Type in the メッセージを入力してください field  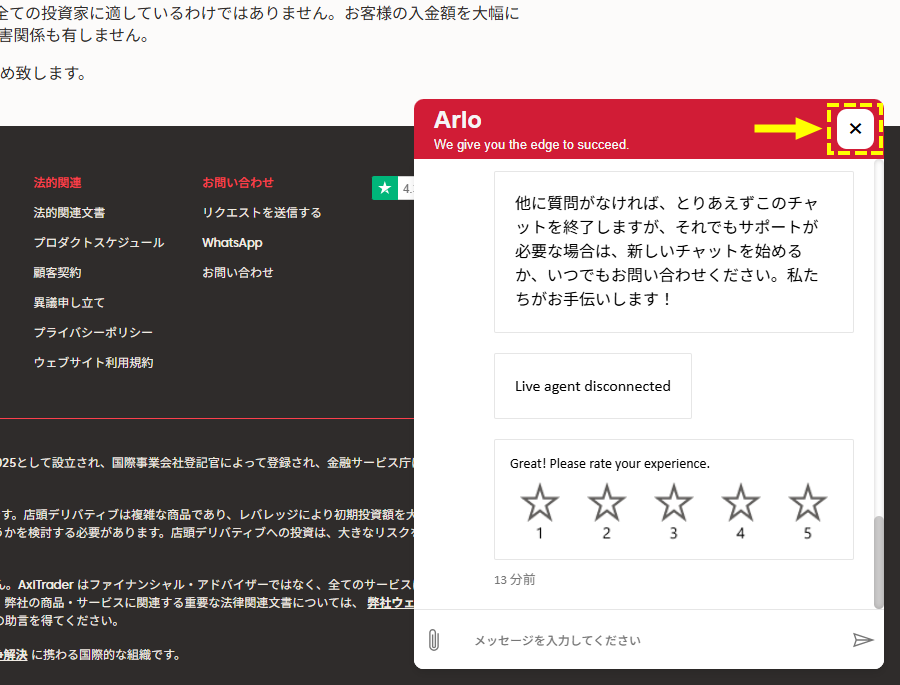pos(640,640)
